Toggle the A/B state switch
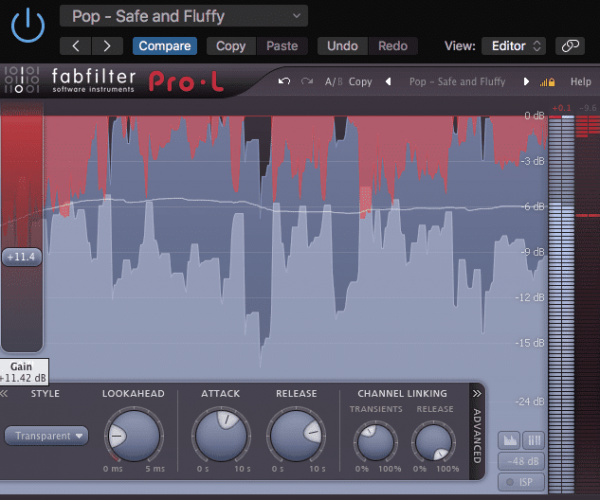 click(333, 81)
